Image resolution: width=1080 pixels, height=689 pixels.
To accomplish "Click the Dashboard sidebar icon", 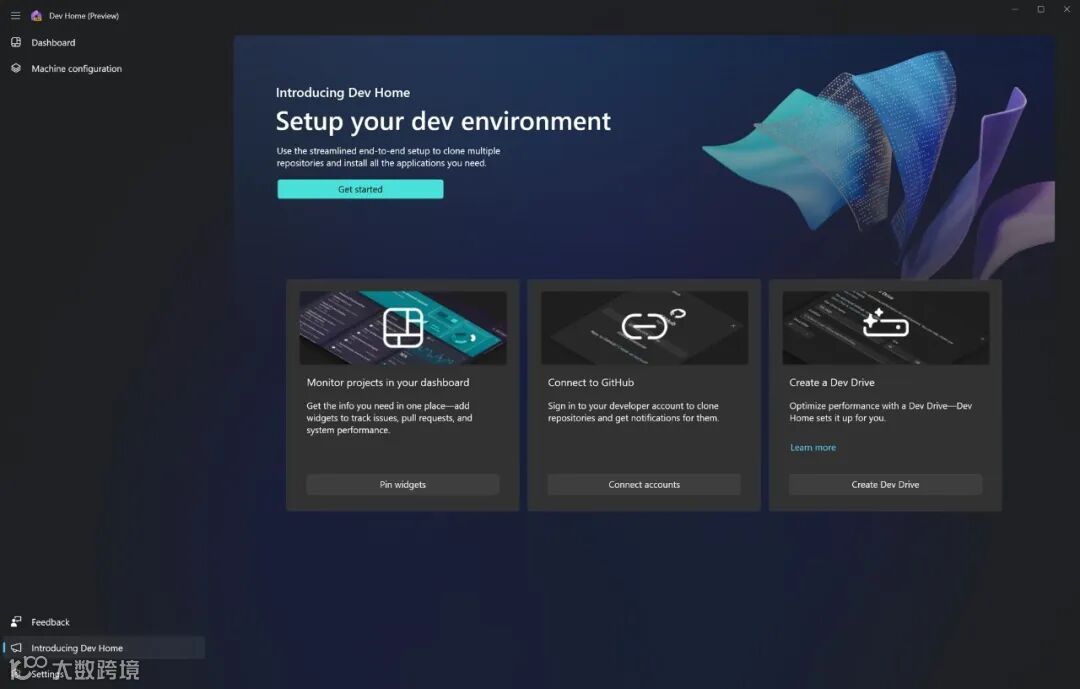I will pos(16,42).
